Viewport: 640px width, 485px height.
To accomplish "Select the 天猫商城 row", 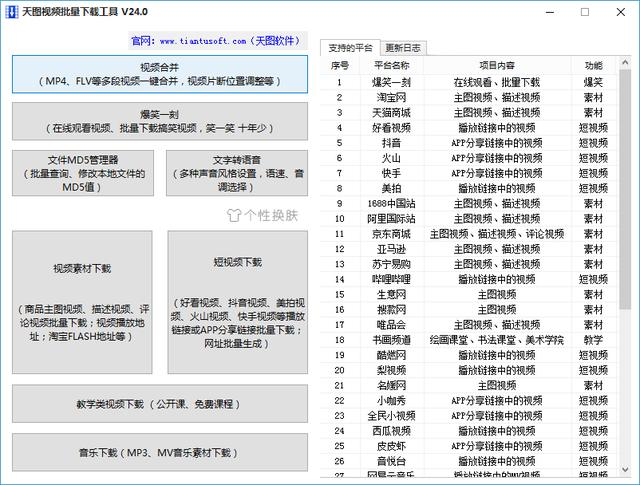I will (469, 113).
